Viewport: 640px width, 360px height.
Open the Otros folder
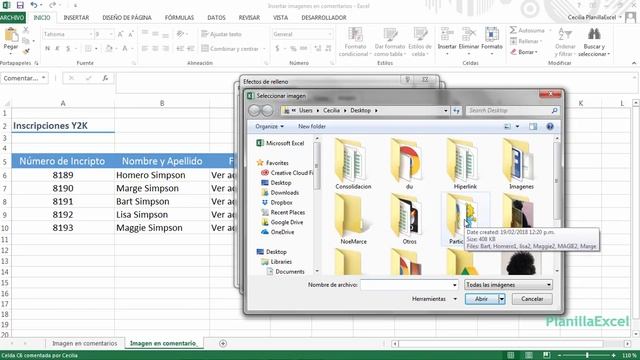pyautogui.click(x=409, y=219)
